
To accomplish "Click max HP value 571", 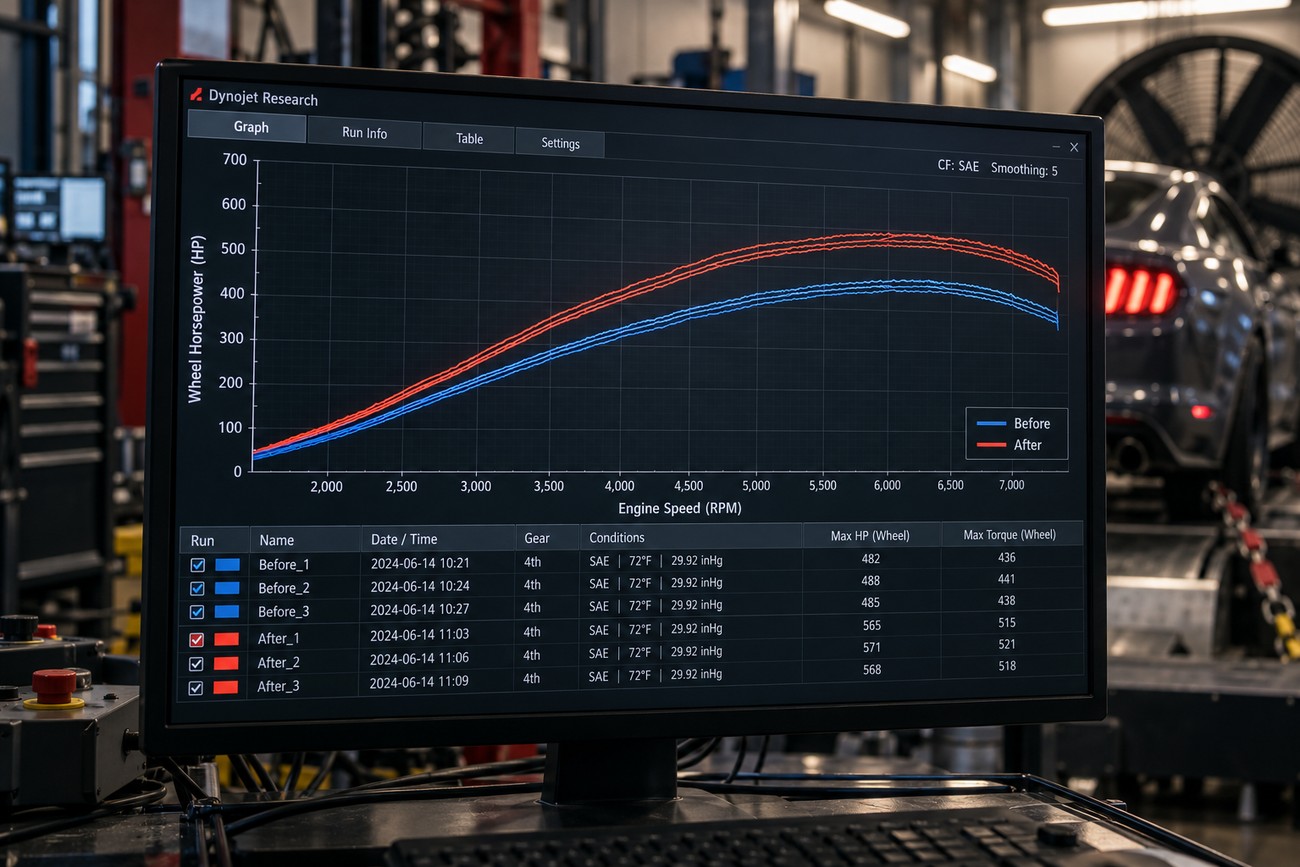I will [872, 648].
